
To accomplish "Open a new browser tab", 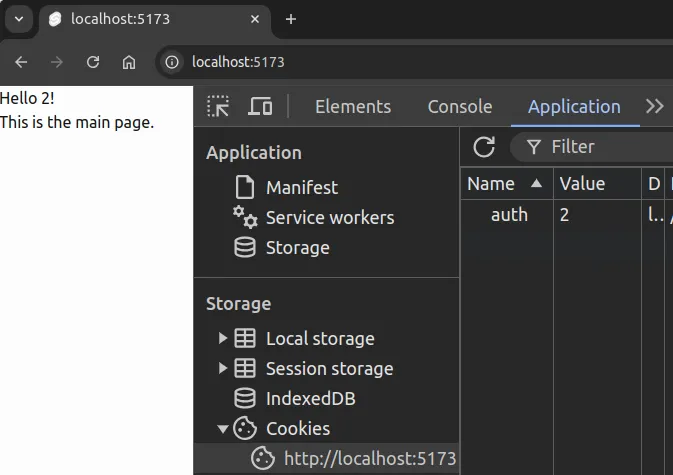I will coord(291,19).
